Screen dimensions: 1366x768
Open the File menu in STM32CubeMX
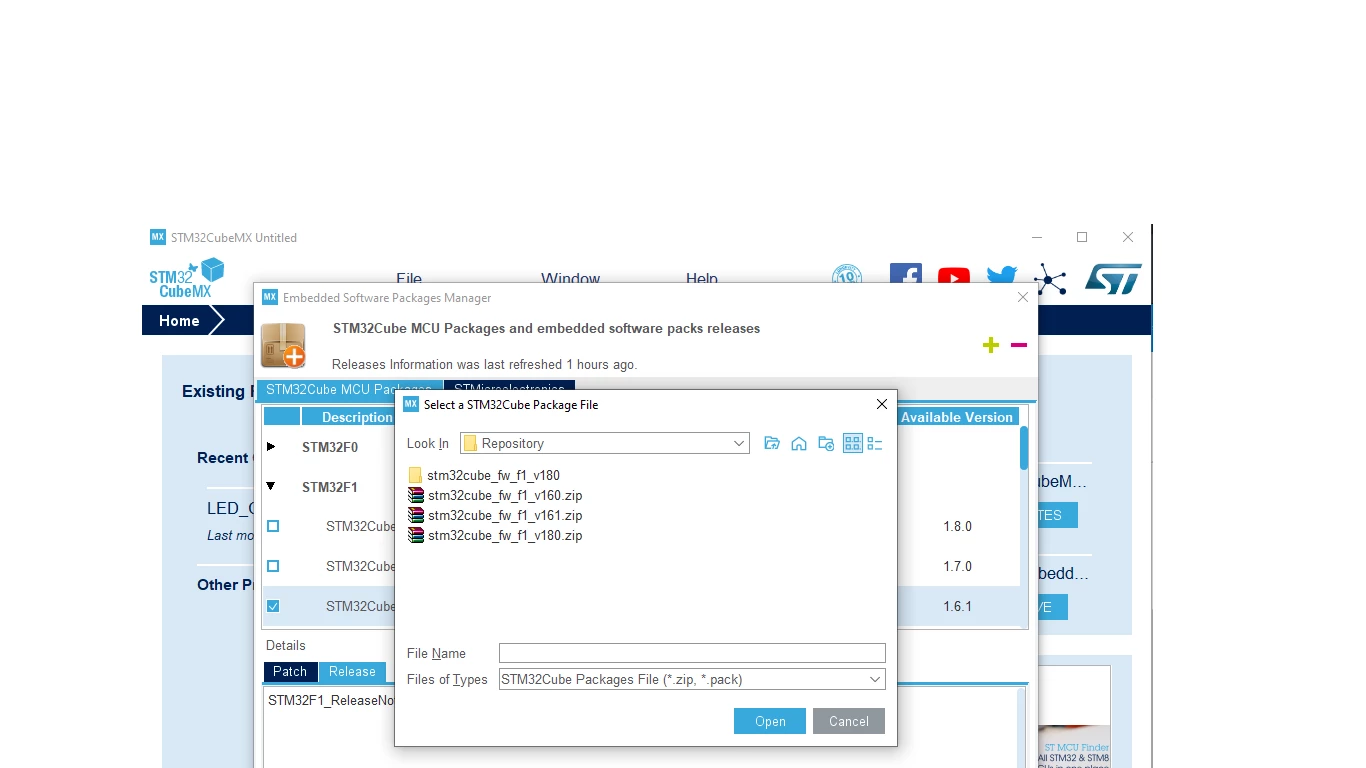(409, 279)
